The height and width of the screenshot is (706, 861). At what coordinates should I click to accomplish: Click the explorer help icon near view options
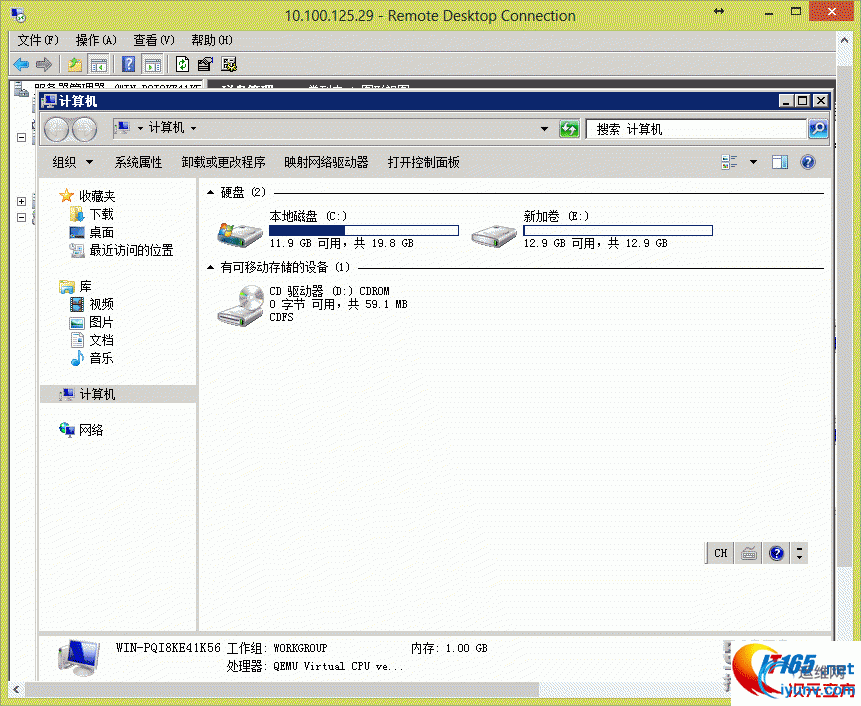[808, 162]
